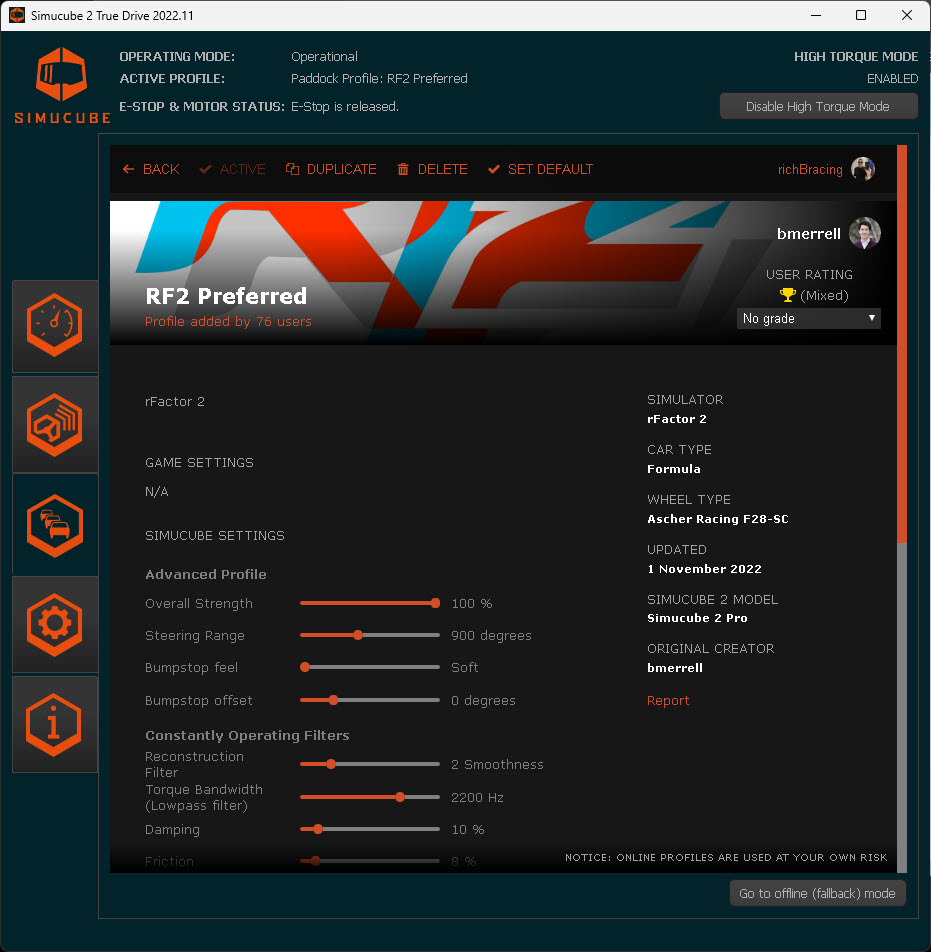Adjust the Overall Strength slider
Screen dimensions: 931x952
370,604
